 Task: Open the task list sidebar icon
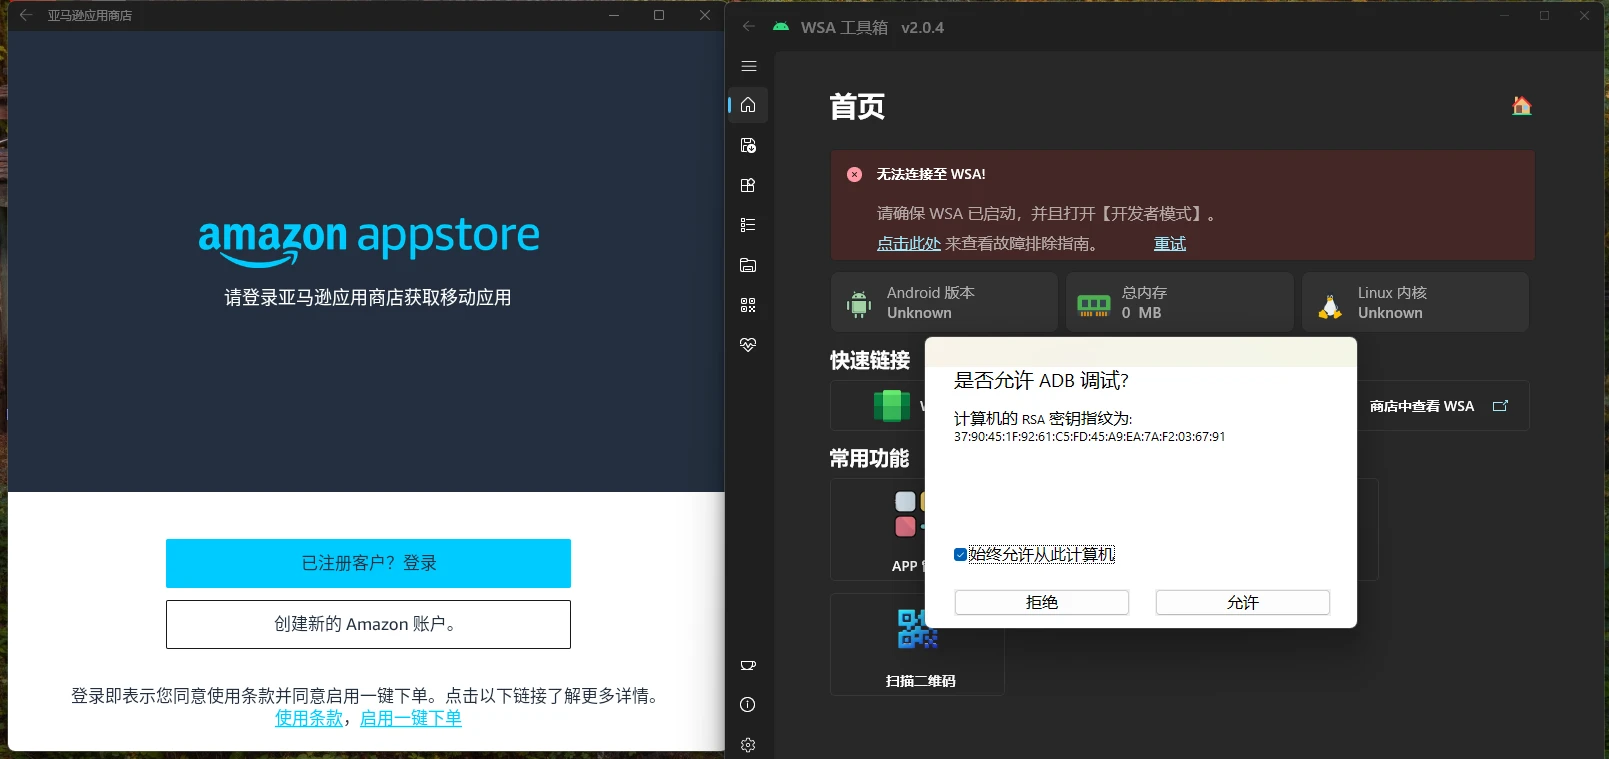pyautogui.click(x=748, y=225)
